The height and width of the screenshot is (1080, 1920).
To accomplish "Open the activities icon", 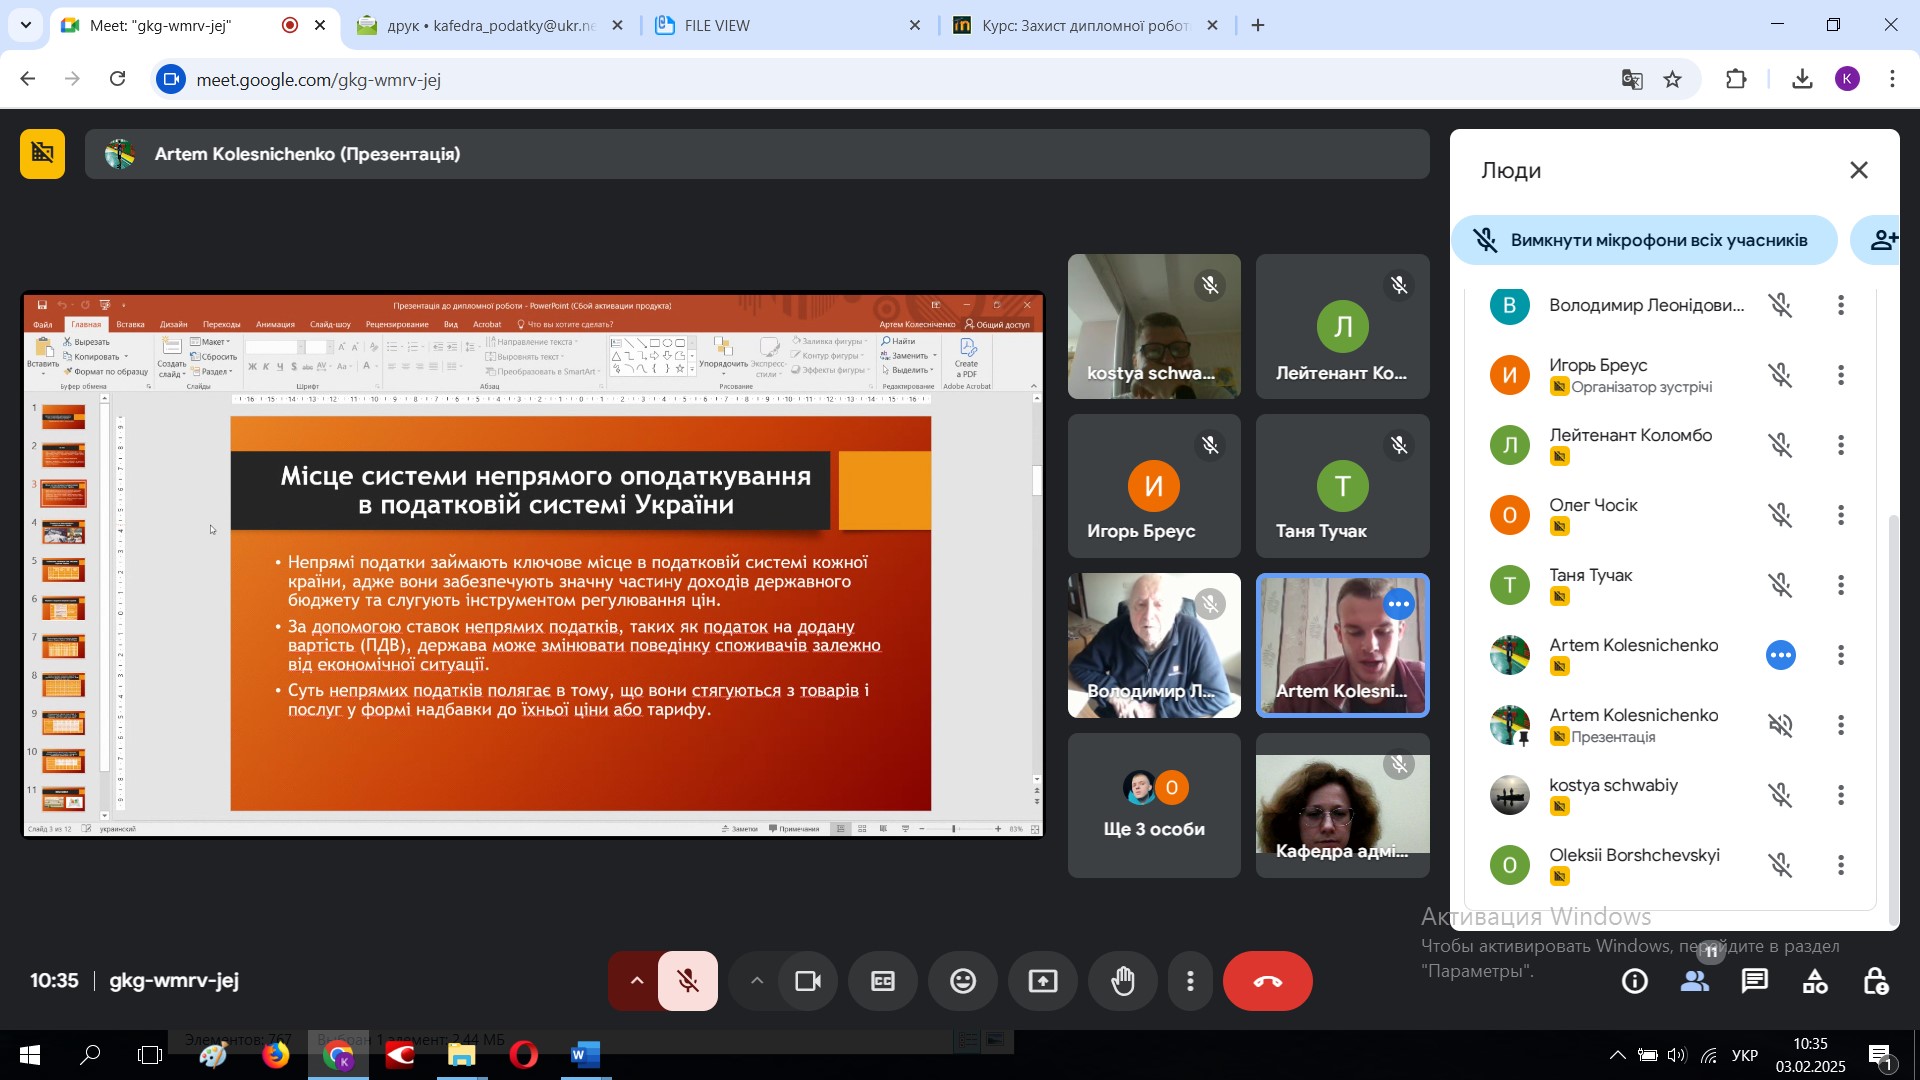I will (x=1815, y=982).
